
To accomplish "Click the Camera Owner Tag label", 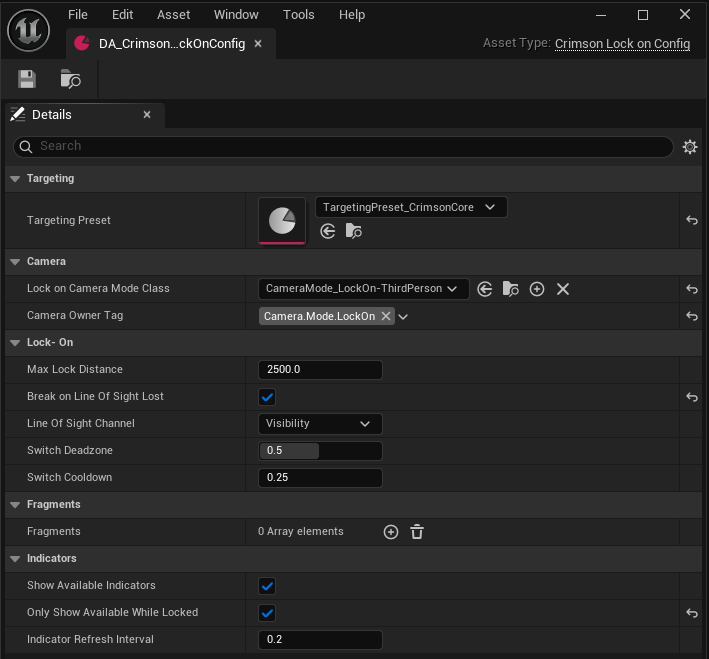I will coord(75,315).
